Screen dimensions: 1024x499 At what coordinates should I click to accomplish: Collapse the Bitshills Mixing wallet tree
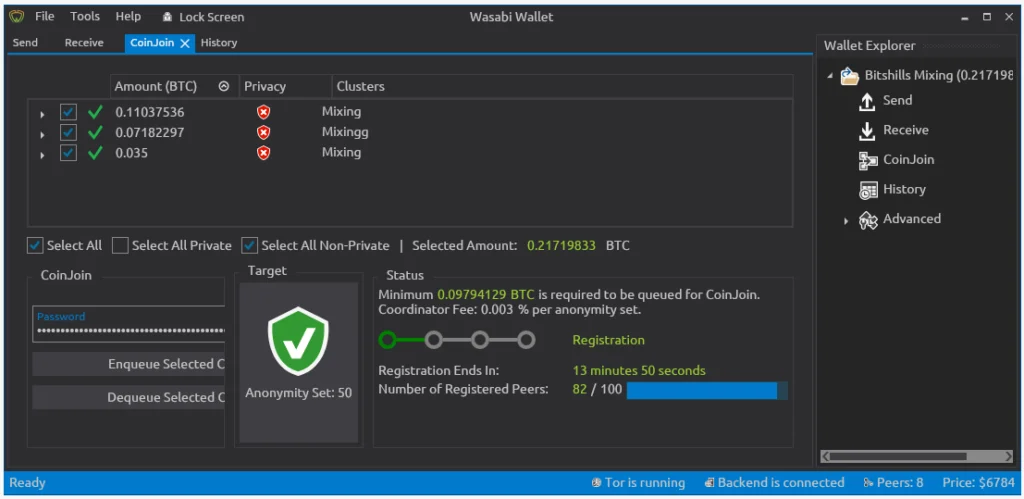click(830, 76)
